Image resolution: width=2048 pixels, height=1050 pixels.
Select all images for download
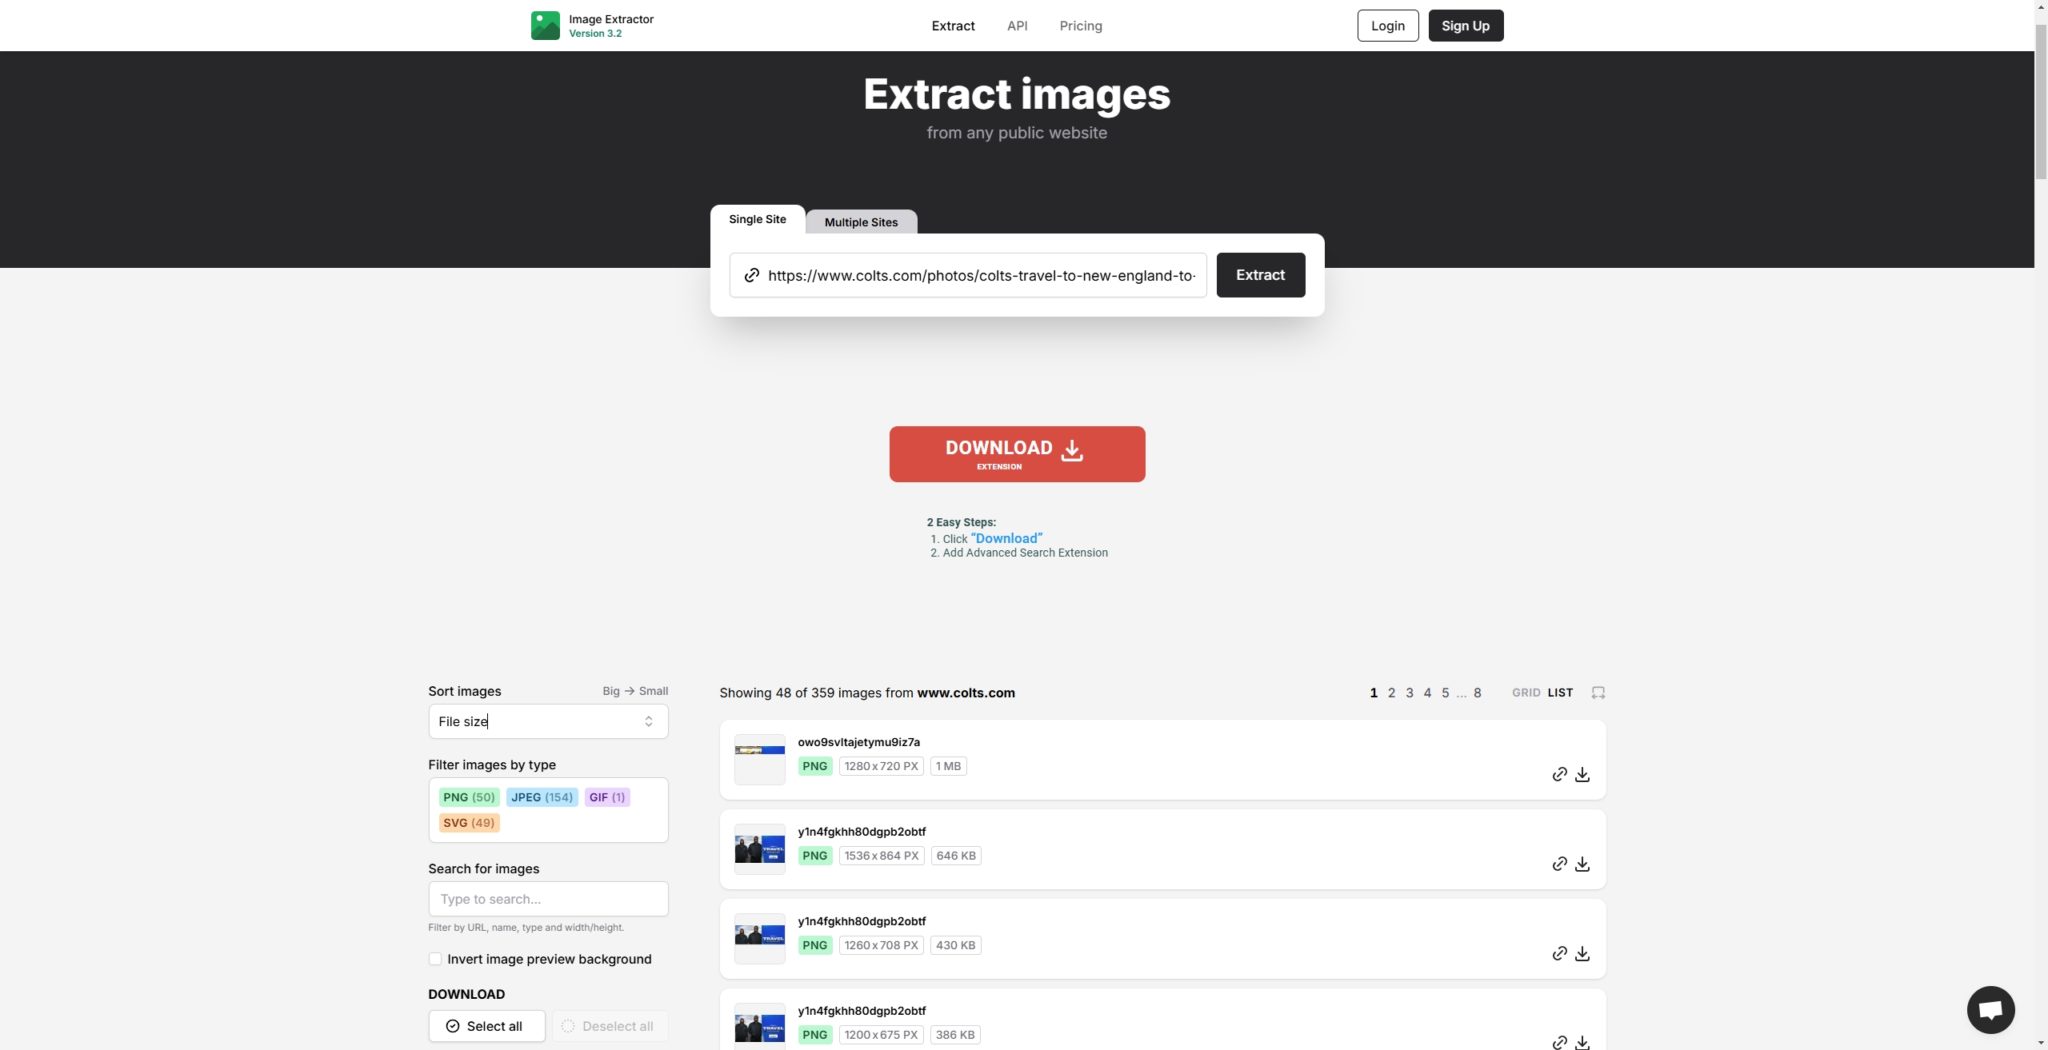pos(486,1025)
